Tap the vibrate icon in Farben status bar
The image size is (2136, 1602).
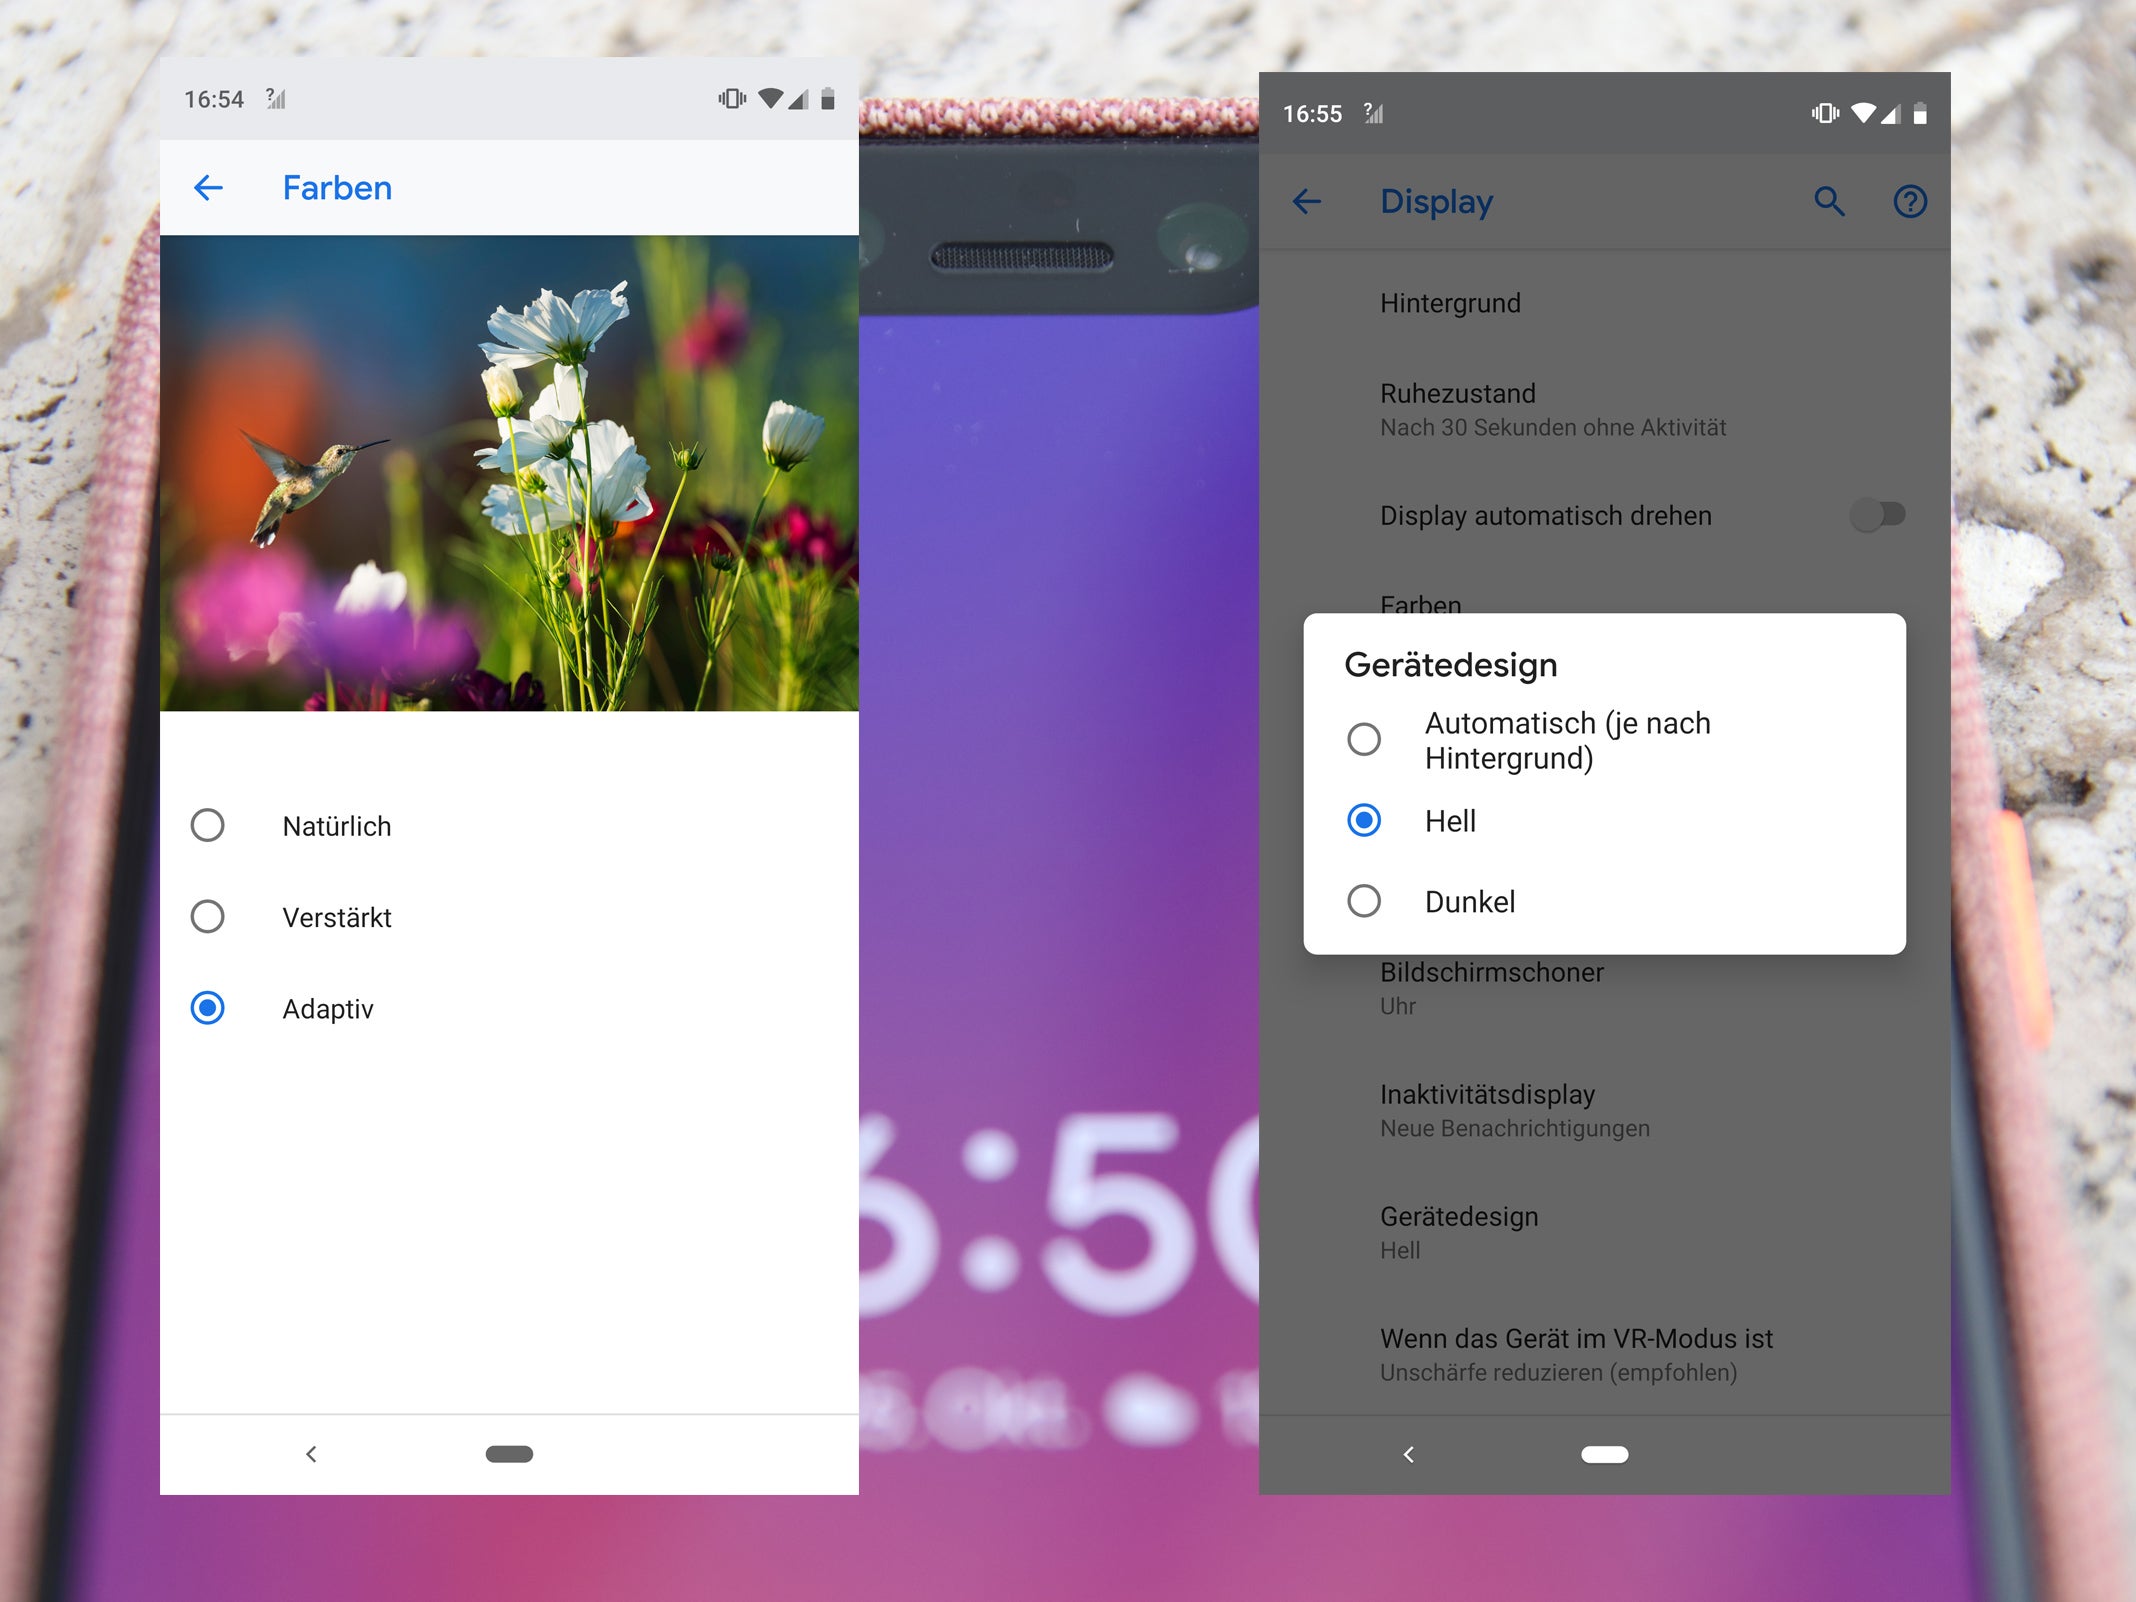coord(732,98)
